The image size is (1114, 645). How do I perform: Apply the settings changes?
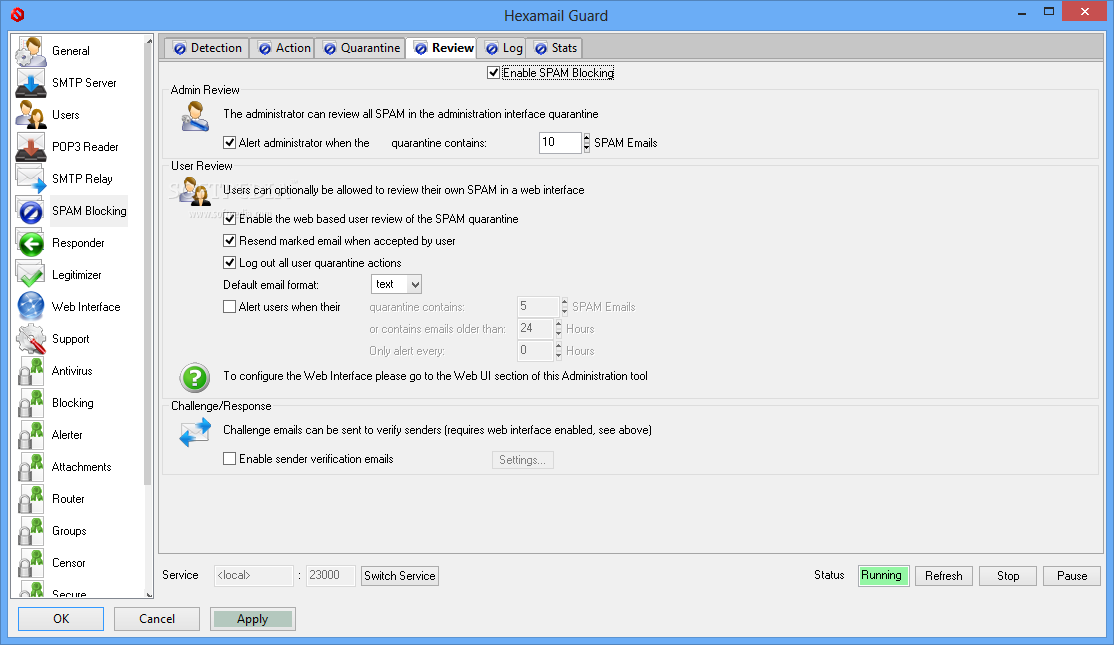(253, 619)
